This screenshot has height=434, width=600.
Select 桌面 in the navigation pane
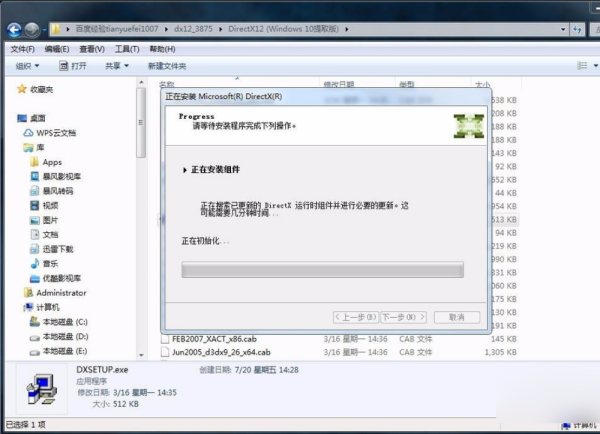[38, 118]
